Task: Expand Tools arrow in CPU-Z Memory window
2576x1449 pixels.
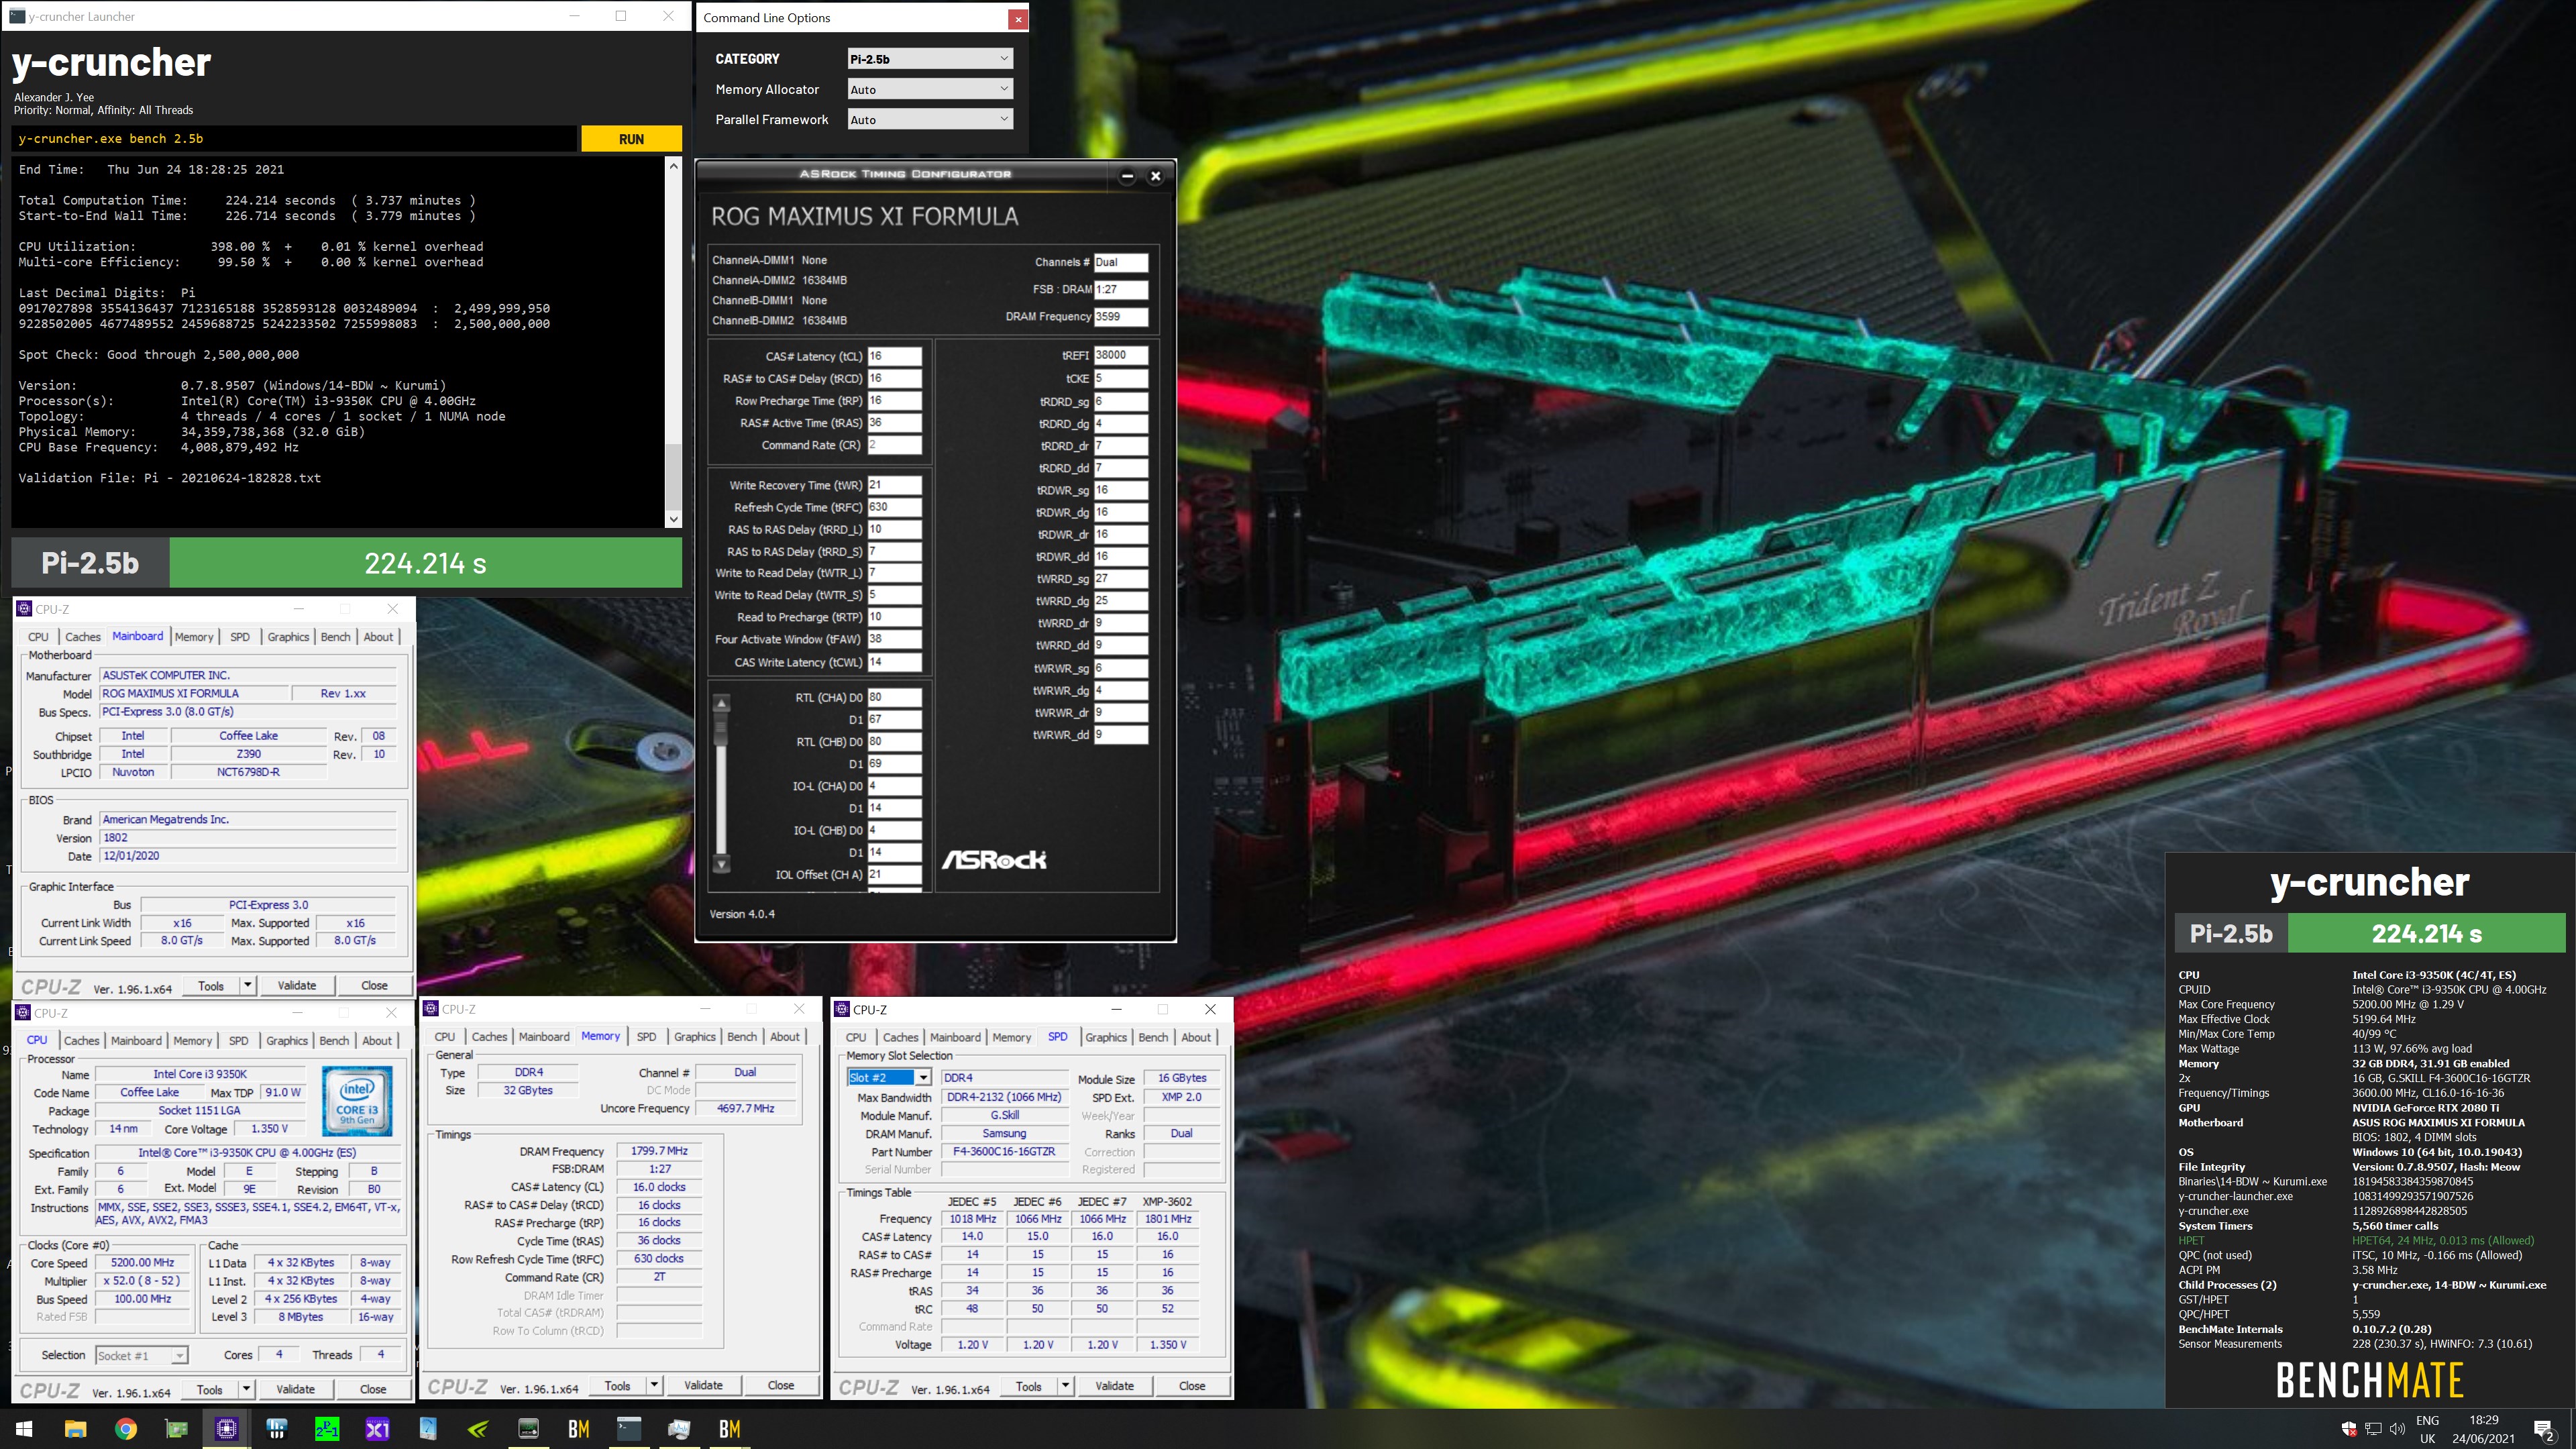Action: pyautogui.click(x=654, y=1385)
